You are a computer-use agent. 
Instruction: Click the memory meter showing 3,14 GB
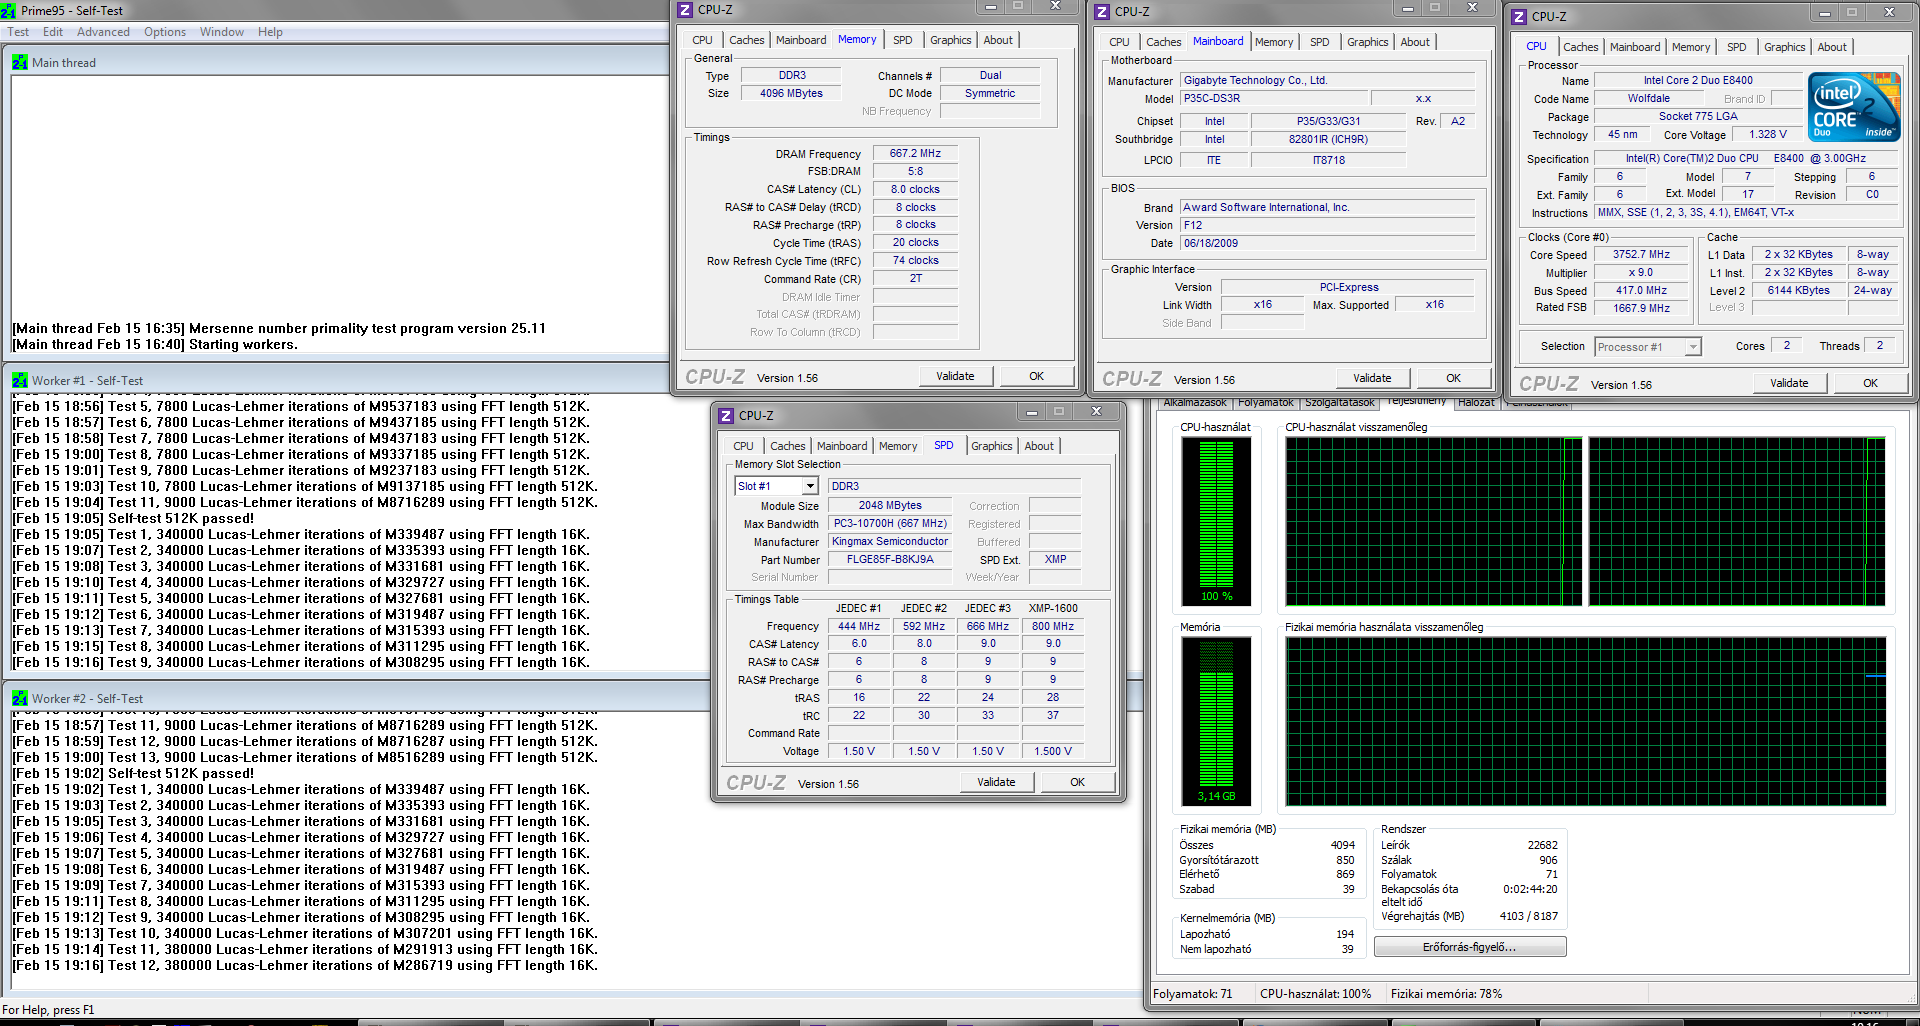pyautogui.click(x=1216, y=720)
